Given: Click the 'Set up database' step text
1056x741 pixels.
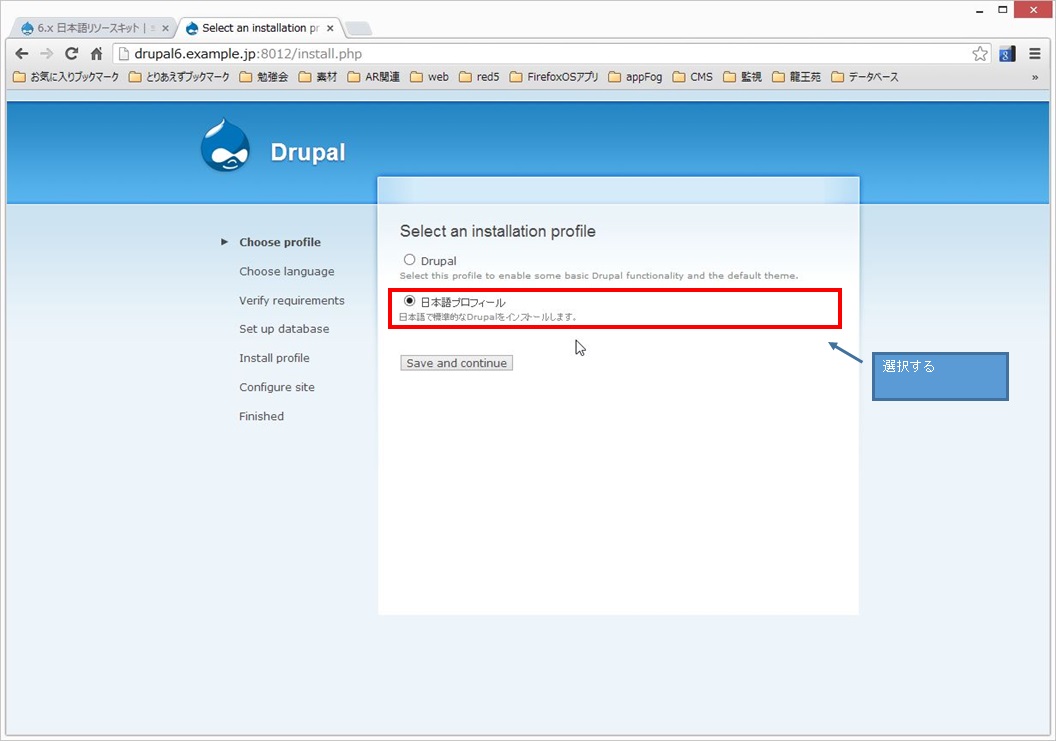Looking at the screenshot, I should (284, 329).
